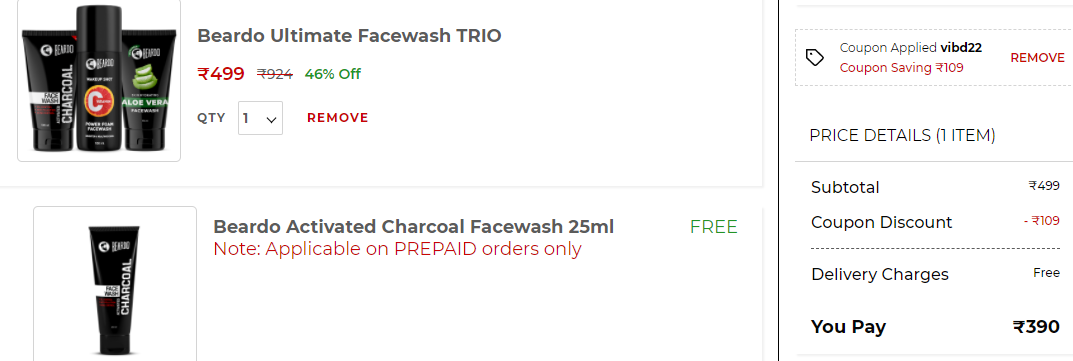Click the coupon tag icon

pos(814,57)
